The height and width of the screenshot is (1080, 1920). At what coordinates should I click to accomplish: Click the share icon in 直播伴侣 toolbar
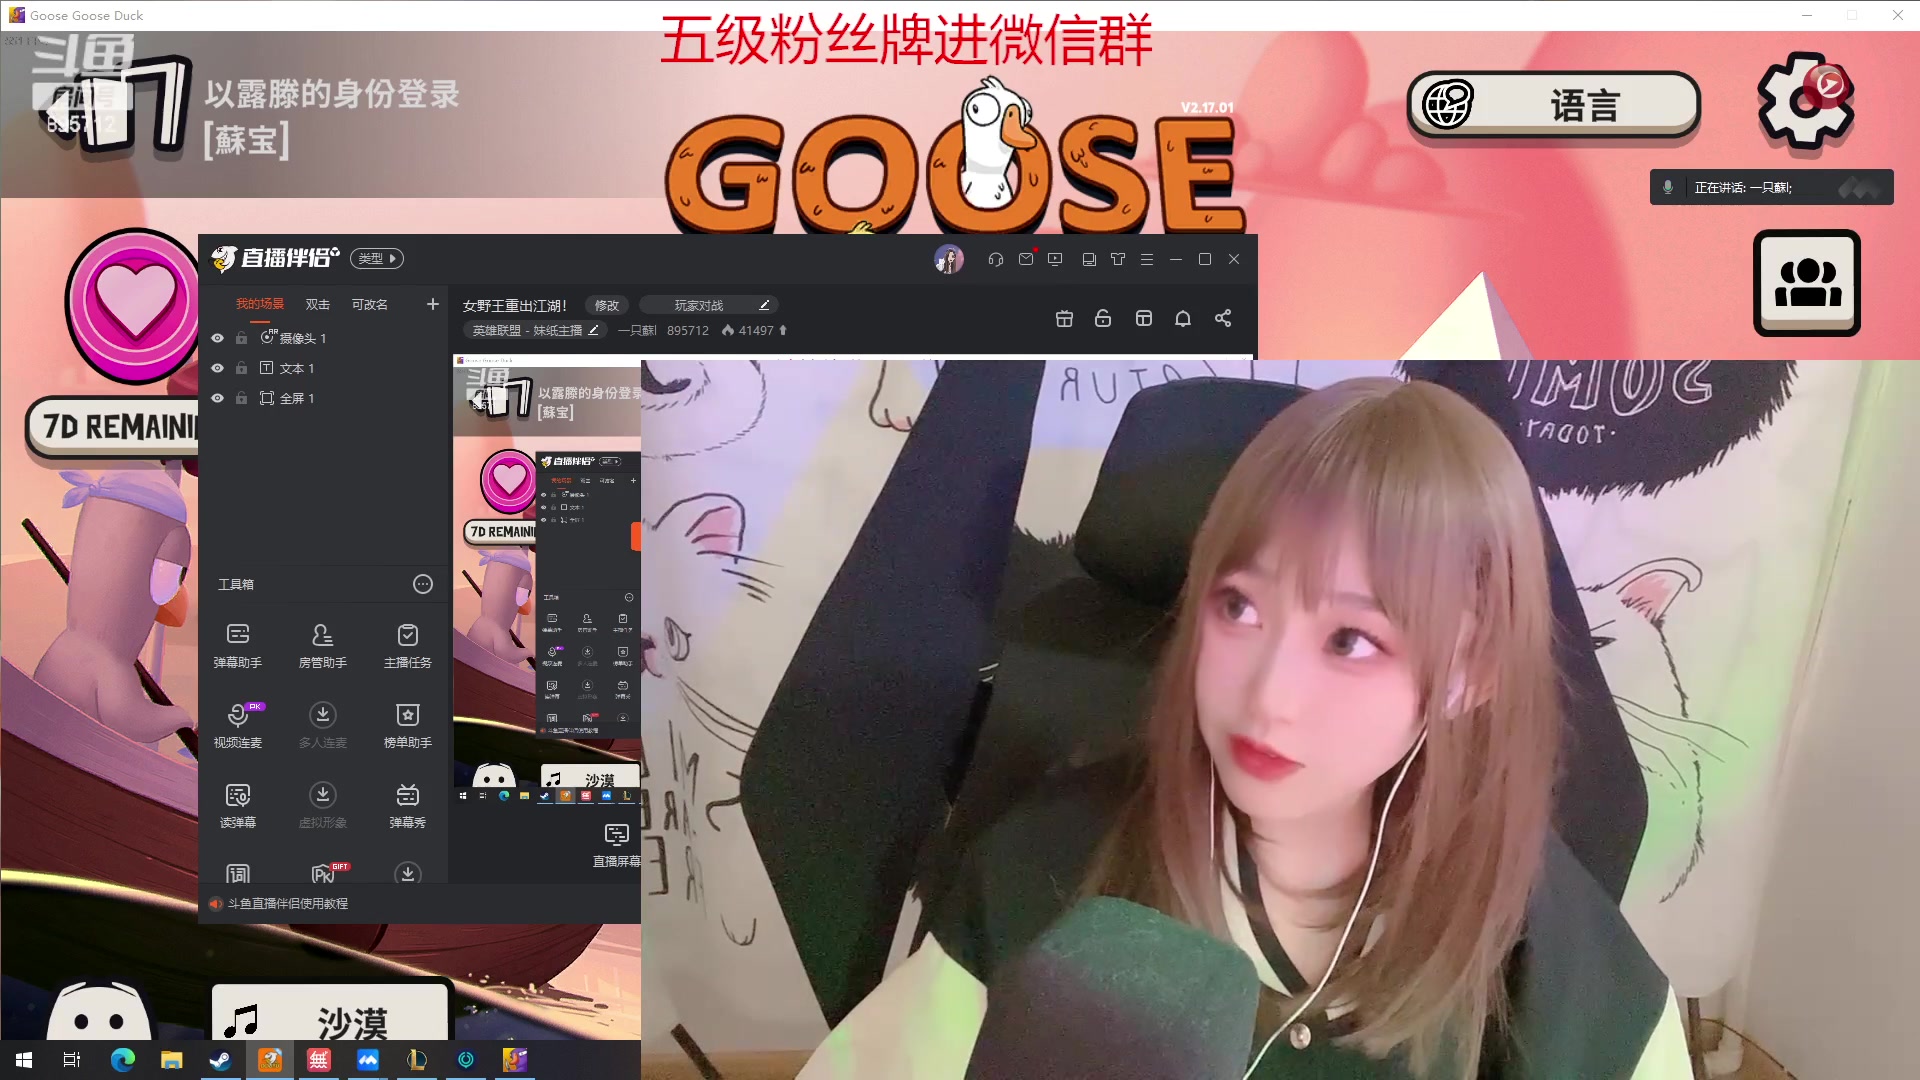[x=1223, y=318]
